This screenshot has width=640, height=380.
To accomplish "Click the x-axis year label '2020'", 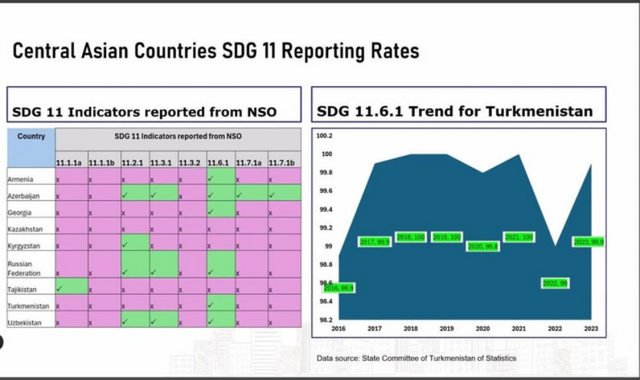I will click(483, 329).
